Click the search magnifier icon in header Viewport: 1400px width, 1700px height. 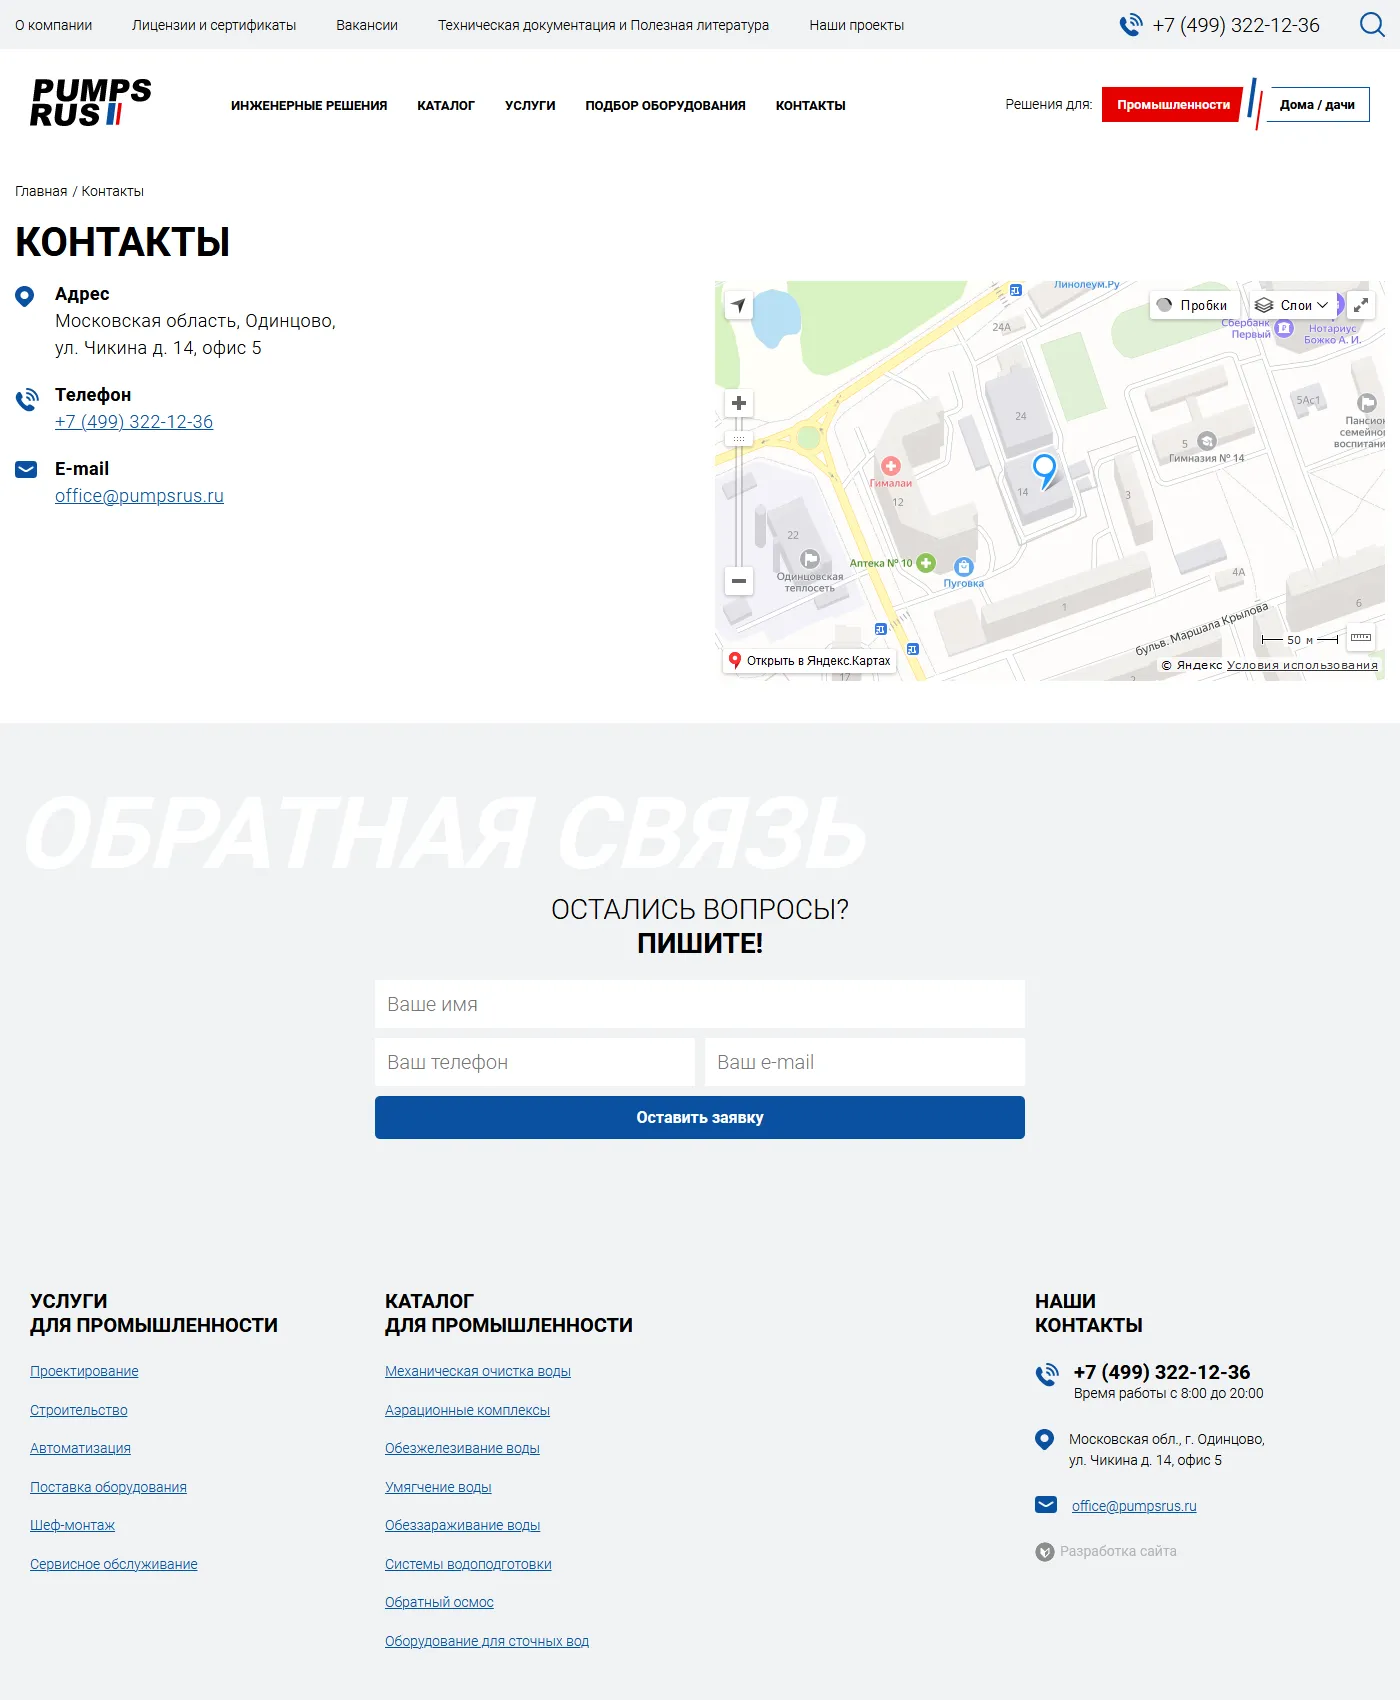pos(1372,24)
